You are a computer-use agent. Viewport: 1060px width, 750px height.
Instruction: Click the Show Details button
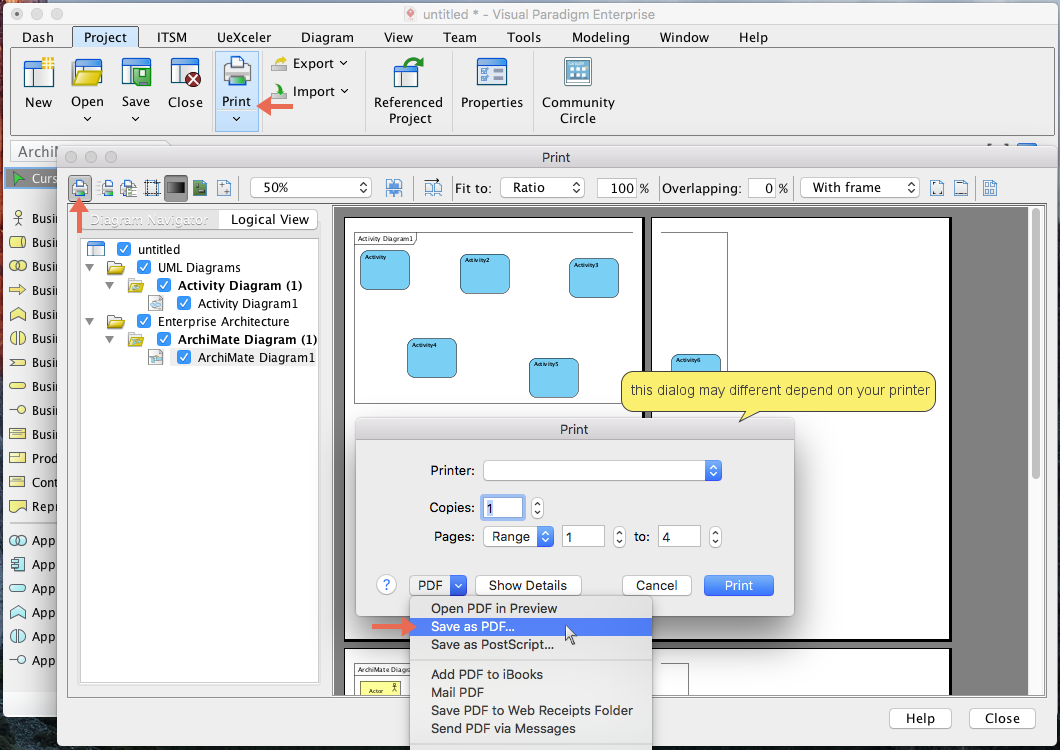528,585
